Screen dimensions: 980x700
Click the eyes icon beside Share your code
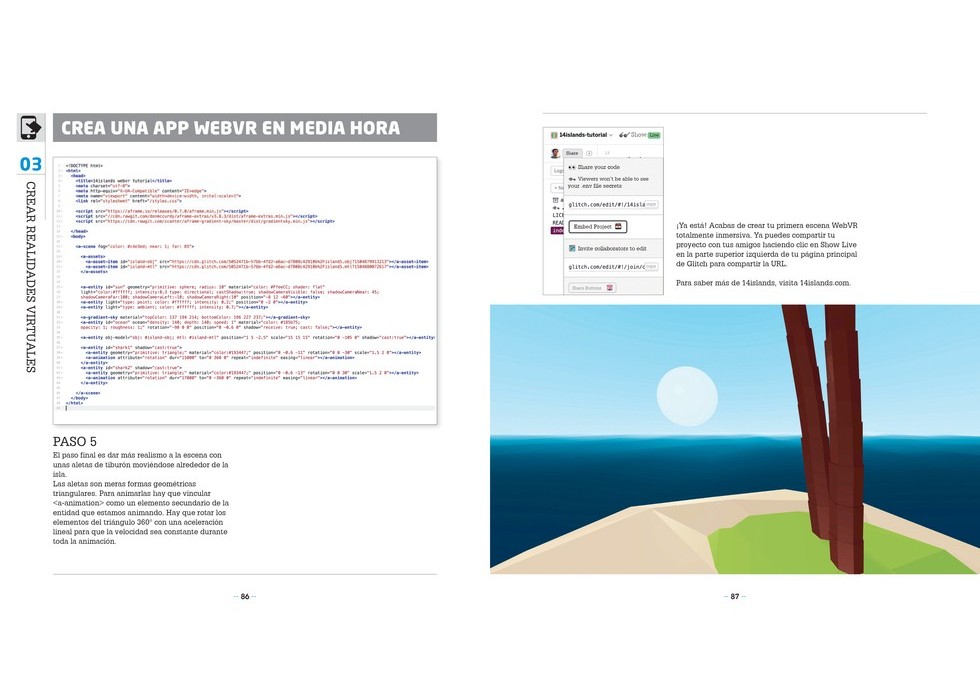click(x=571, y=167)
